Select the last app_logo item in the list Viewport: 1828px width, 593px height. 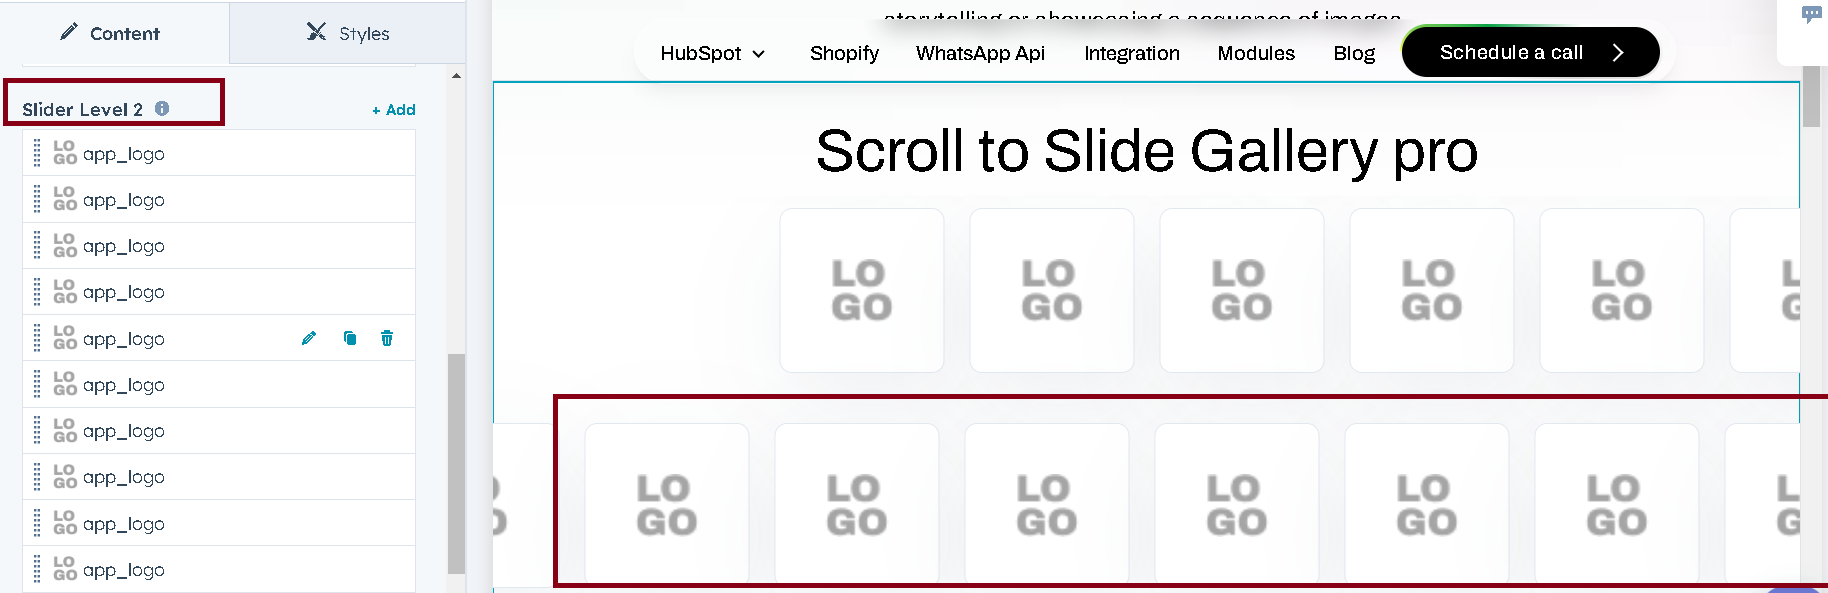(x=219, y=569)
